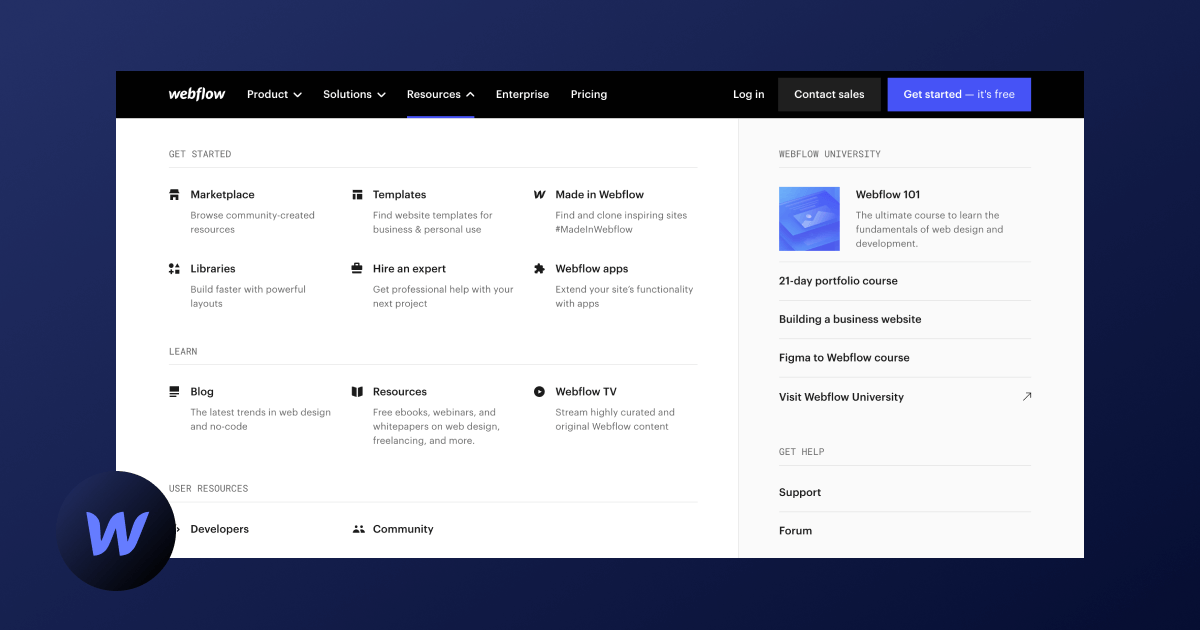Screen dimensions: 1200x630
Task: Click 'Stream highly curated and original' text
Action: click(x=615, y=419)
